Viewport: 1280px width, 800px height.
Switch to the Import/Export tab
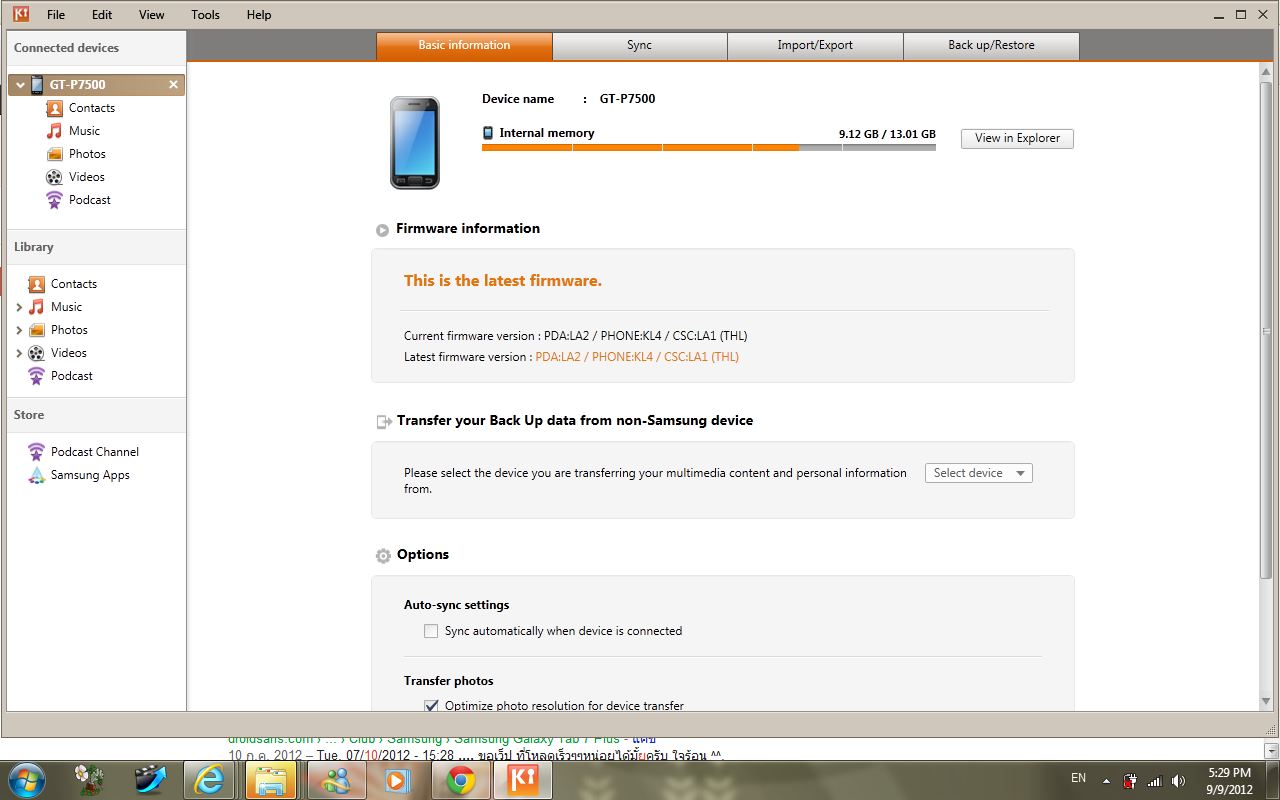click(x=815, y=46)
